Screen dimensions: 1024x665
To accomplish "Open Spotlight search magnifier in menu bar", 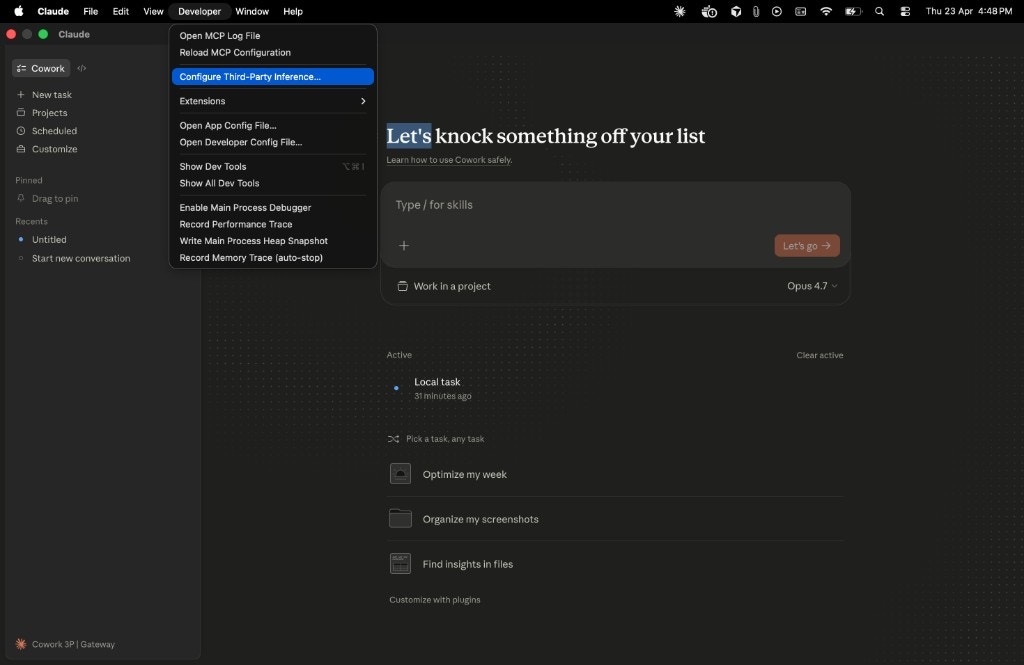I will click(879, 11).
